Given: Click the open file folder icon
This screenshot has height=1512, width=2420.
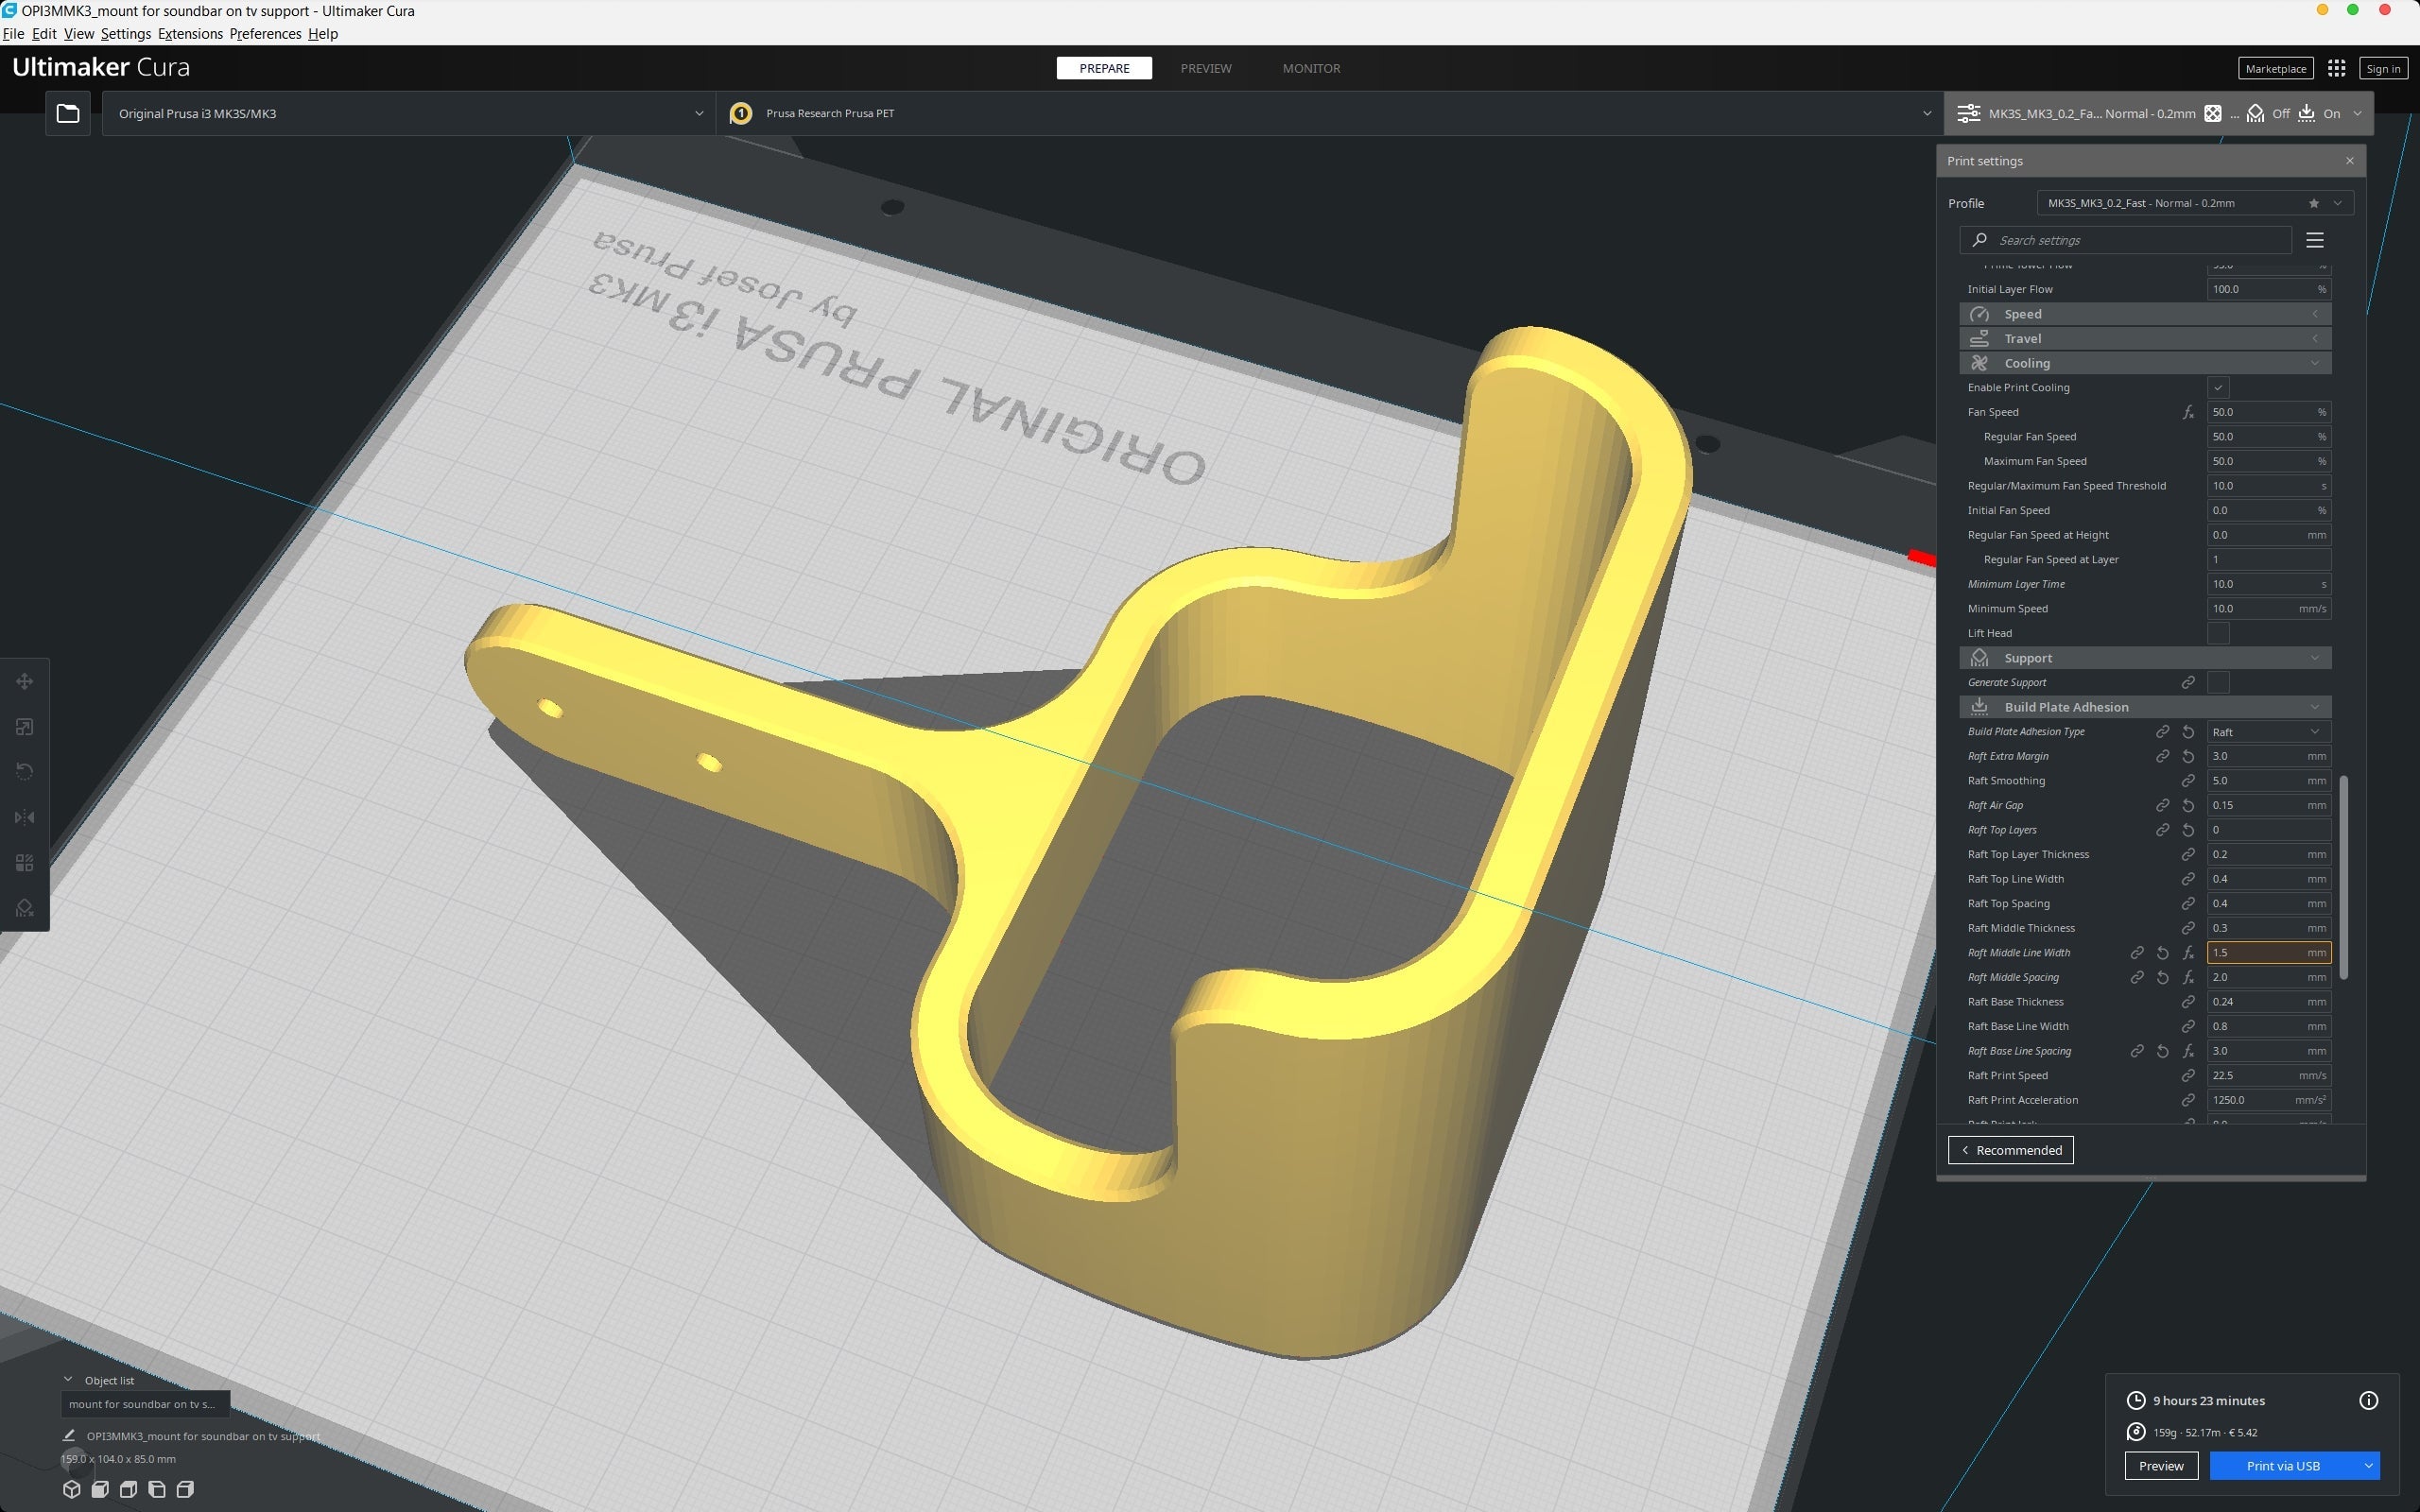Looking at the screenshot, I should (x=68, y=113).
